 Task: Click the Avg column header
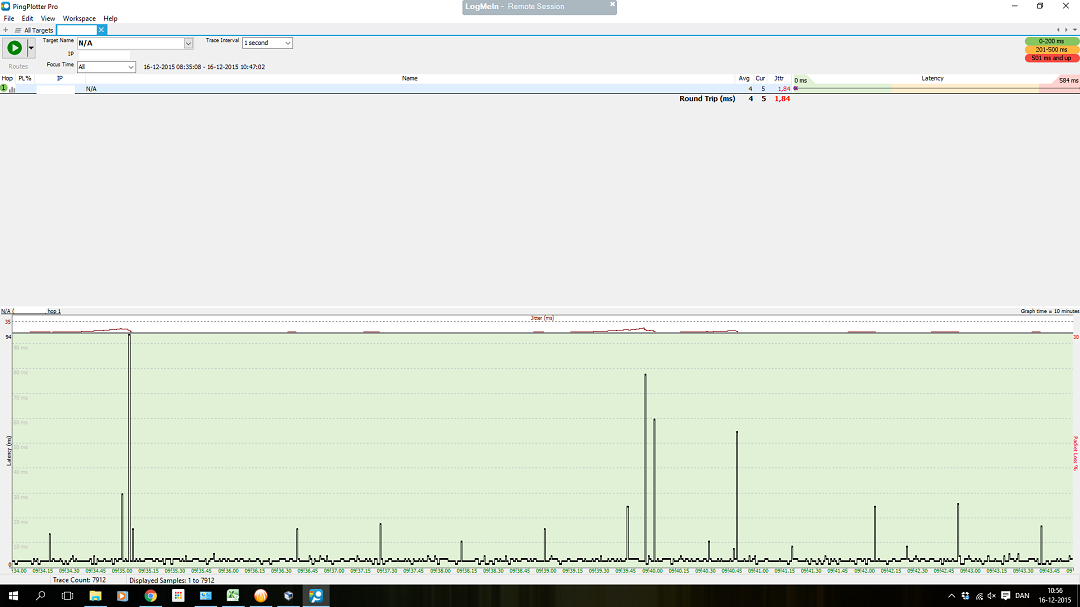(x=743, y=78)
